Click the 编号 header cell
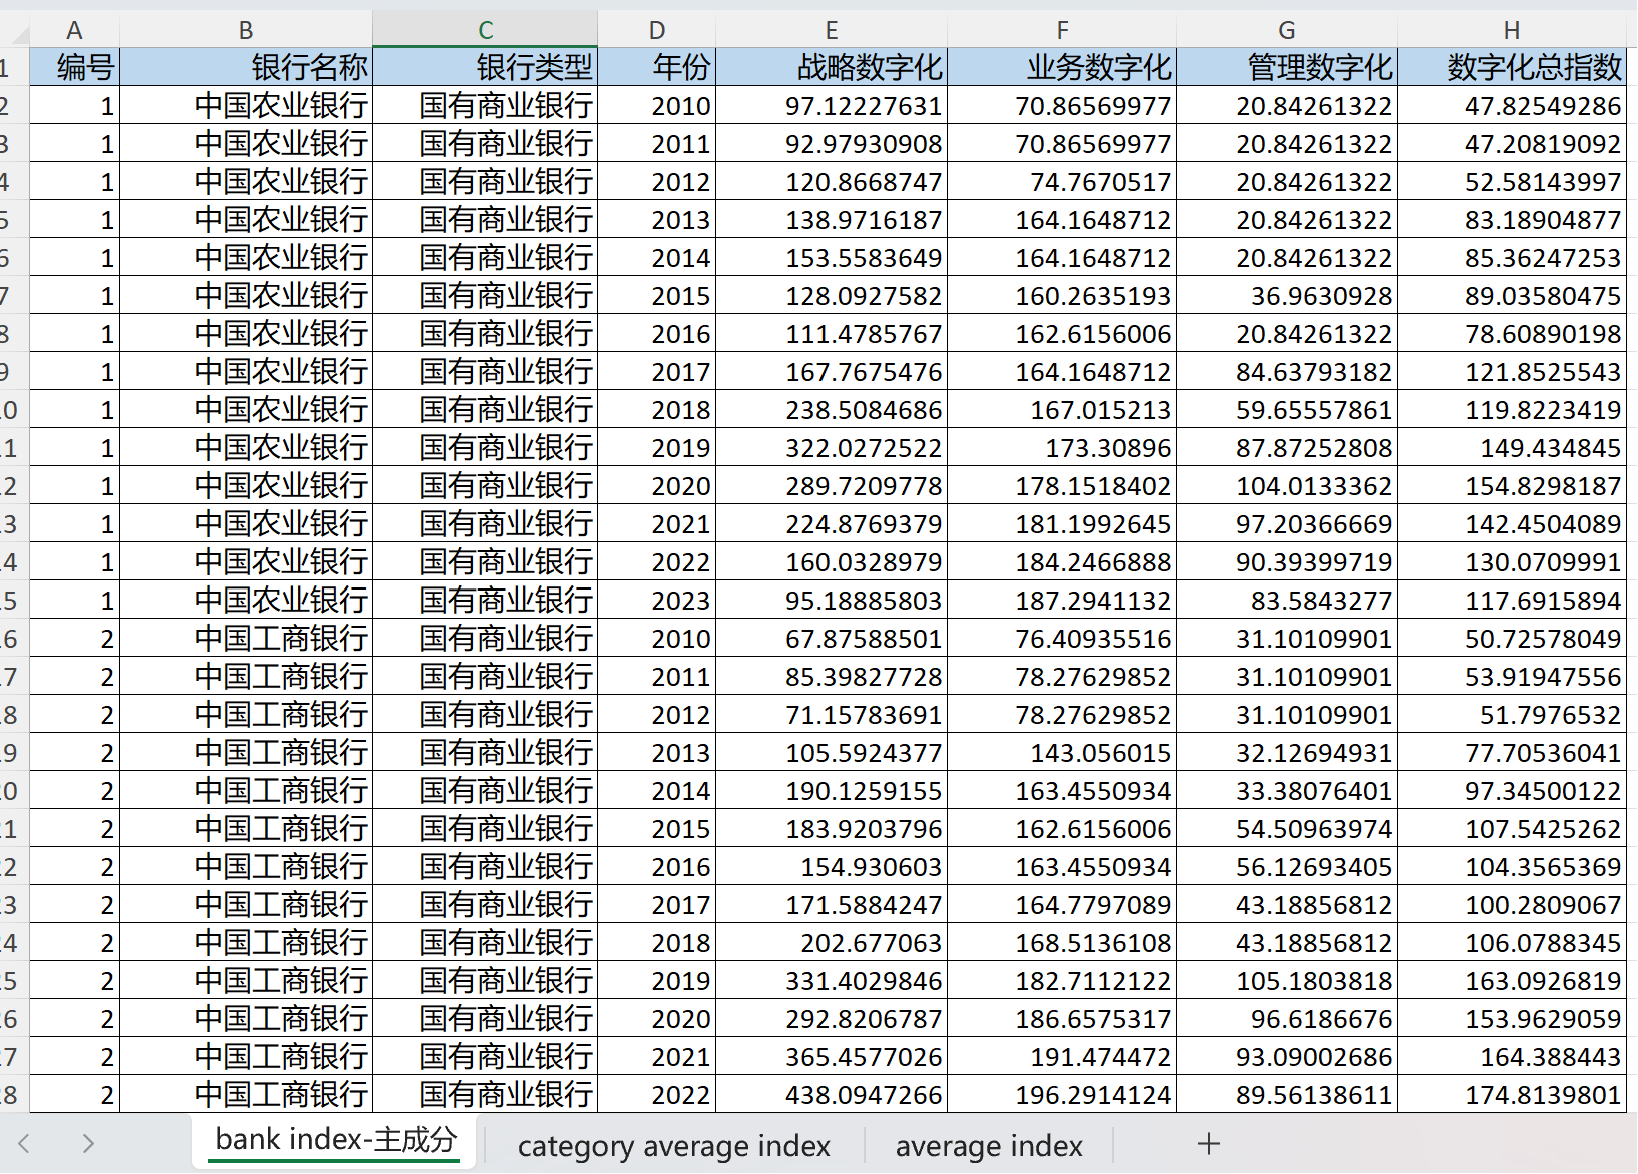 tap(74, 67)
